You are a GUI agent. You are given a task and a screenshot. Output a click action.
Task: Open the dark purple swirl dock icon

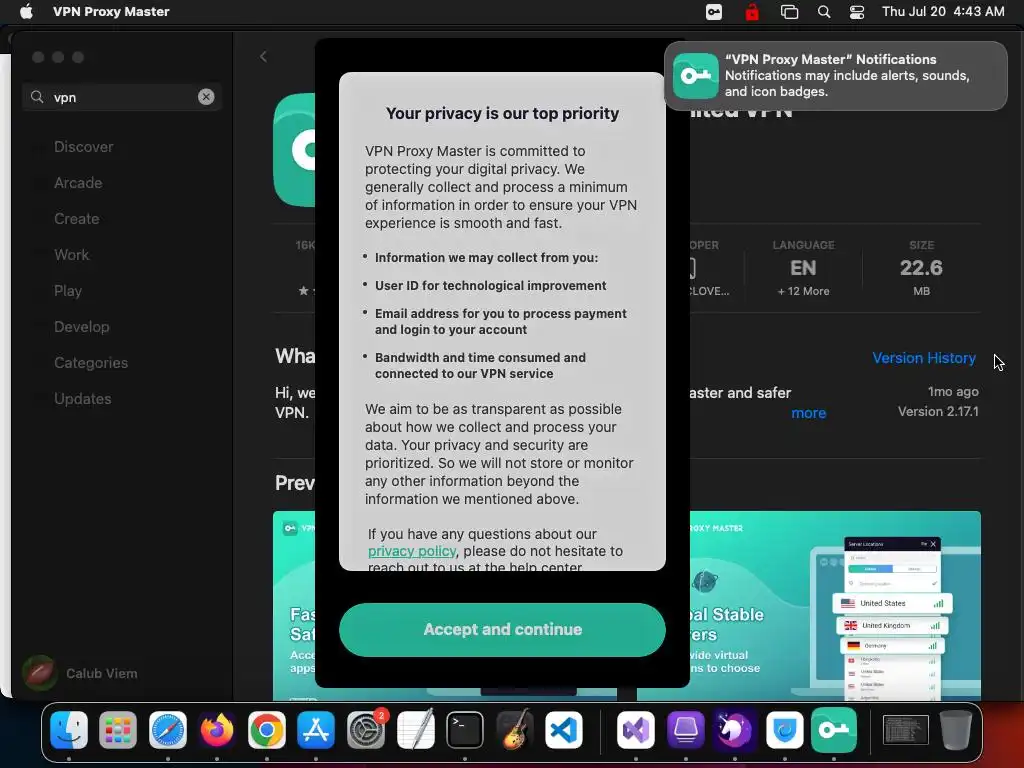point(735,730)
